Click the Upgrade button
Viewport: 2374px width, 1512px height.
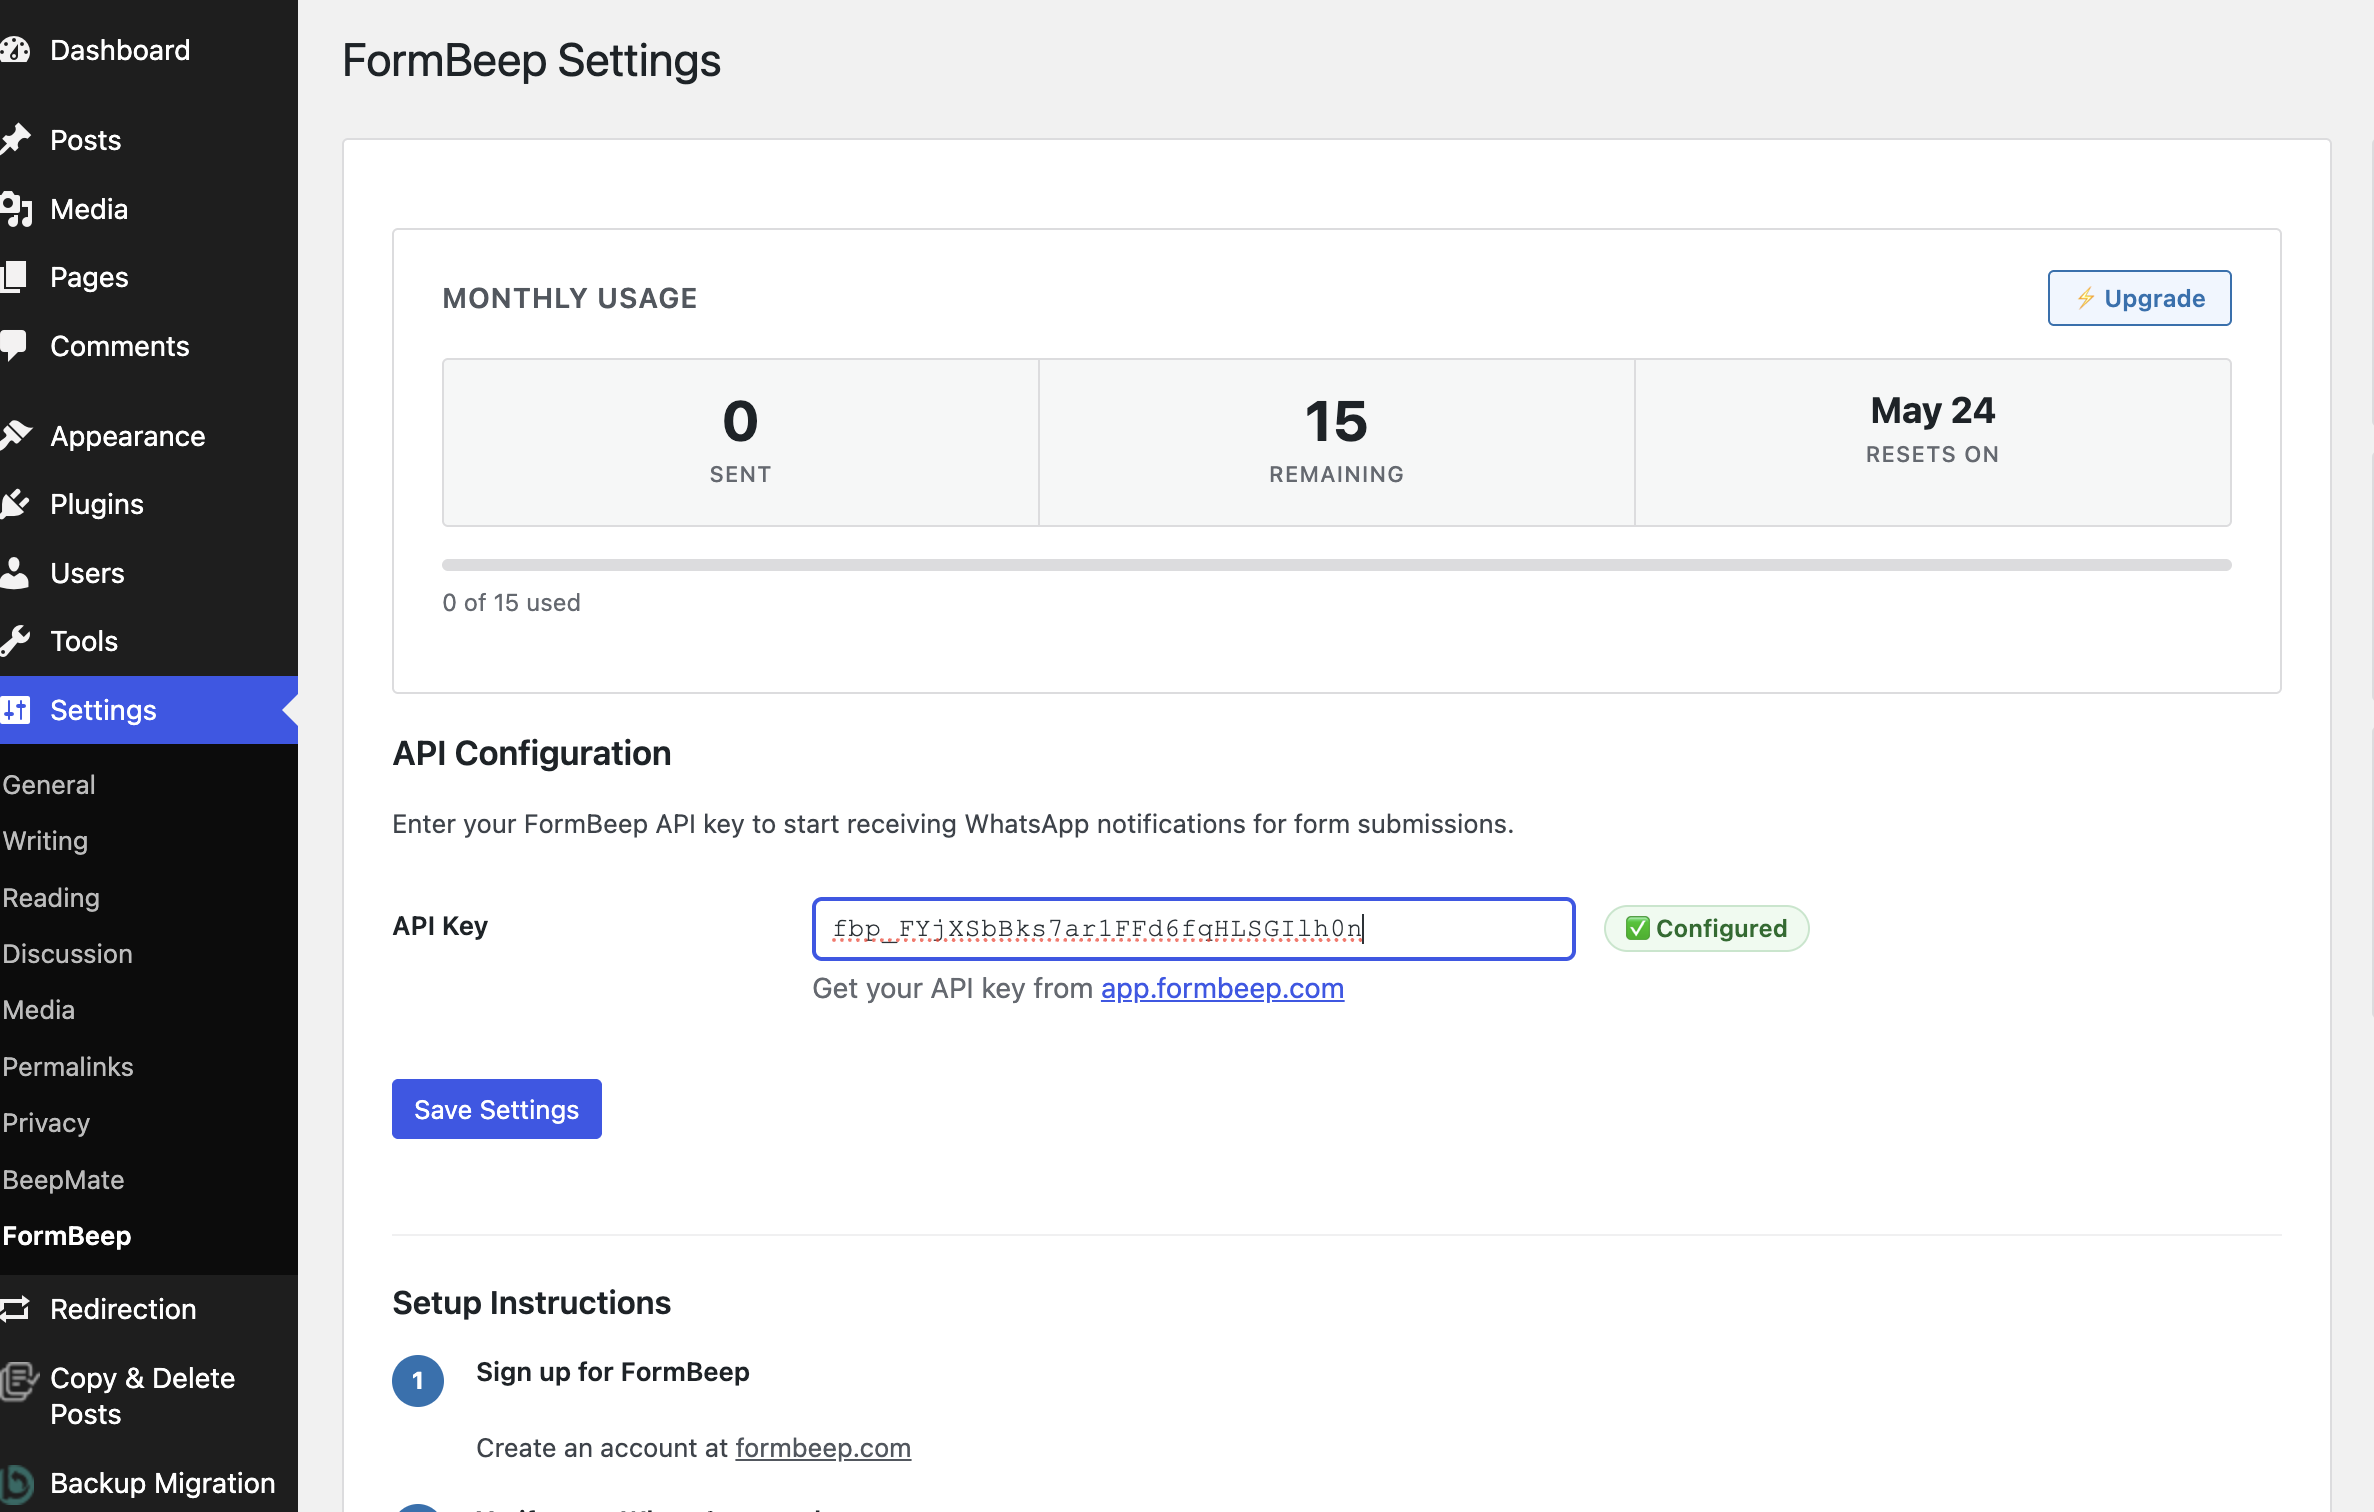[2139, 298]
